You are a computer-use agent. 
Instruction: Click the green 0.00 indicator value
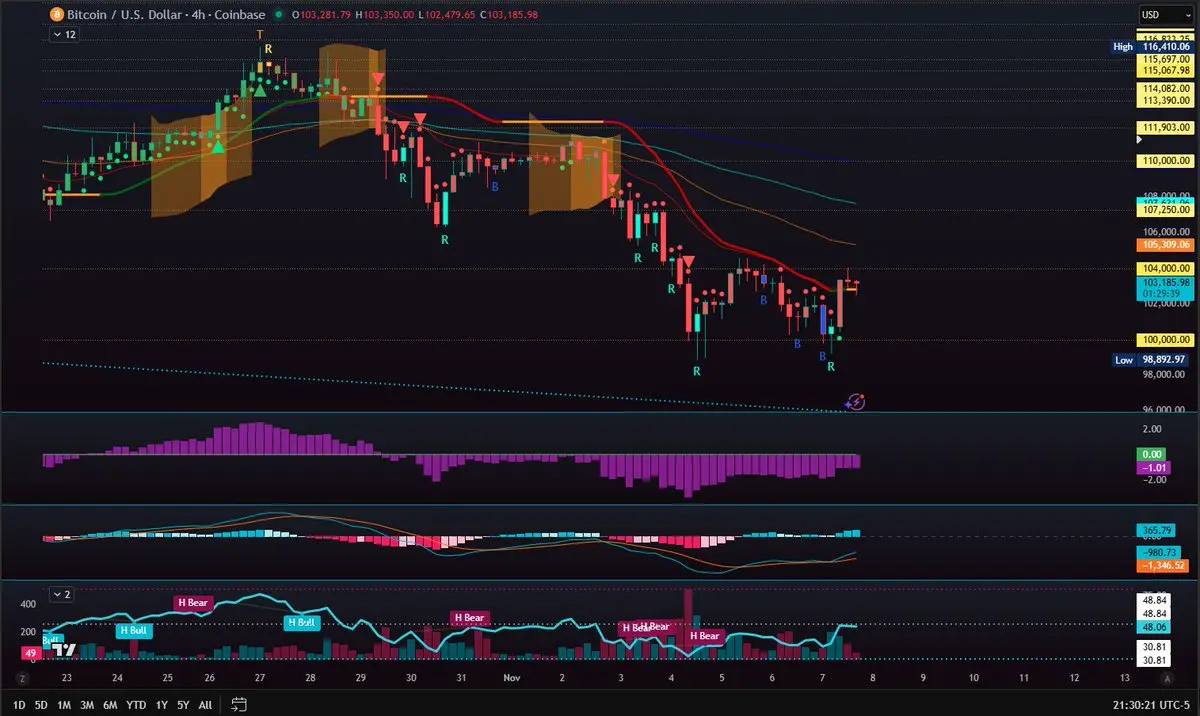(x=1149, y=454)
